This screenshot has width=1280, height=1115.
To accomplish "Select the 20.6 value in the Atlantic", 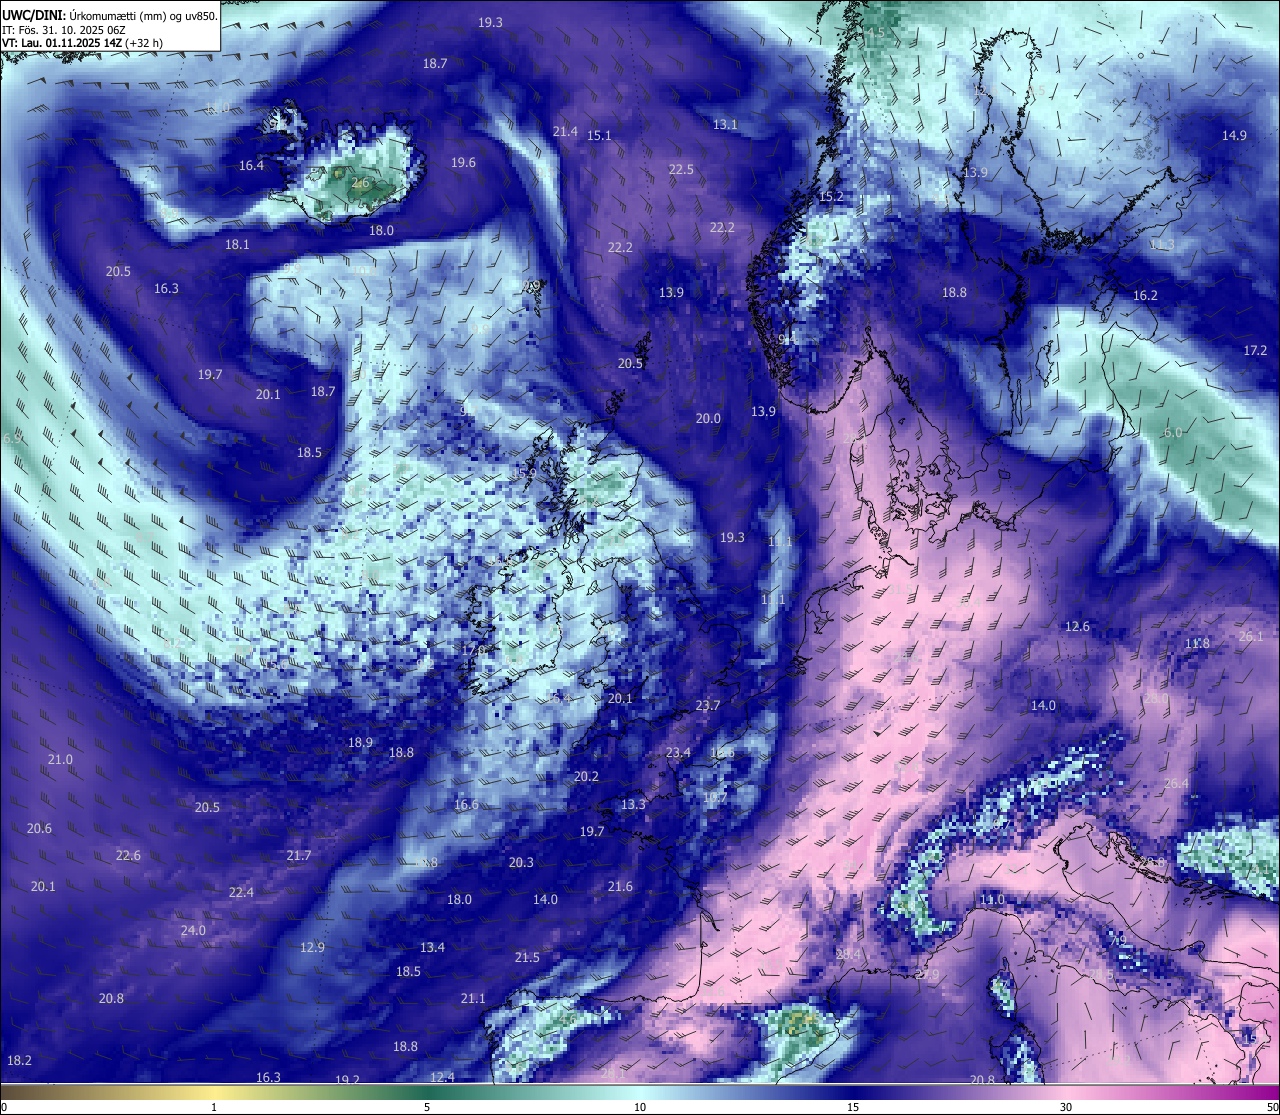I will pos(39,828).
